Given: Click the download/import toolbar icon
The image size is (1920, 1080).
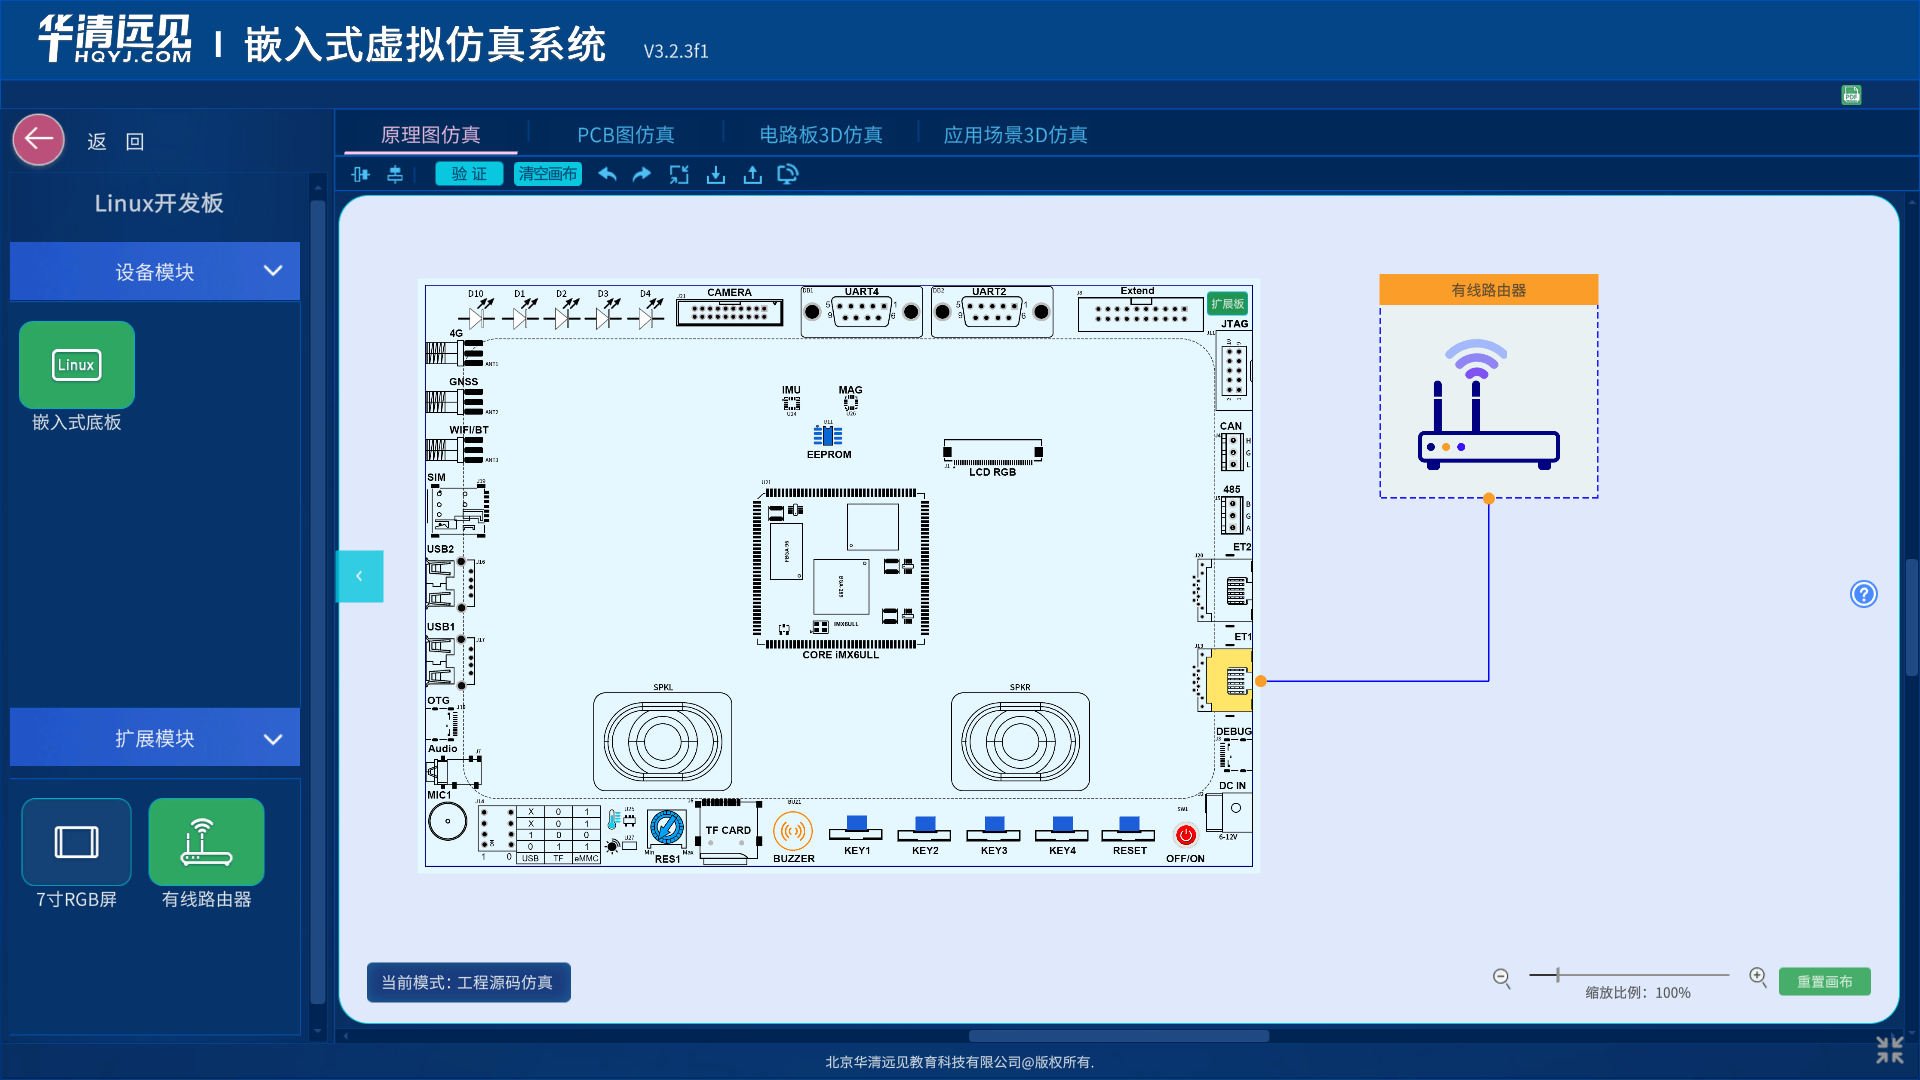Looking at the screenshot, I should tap(716, 175).
